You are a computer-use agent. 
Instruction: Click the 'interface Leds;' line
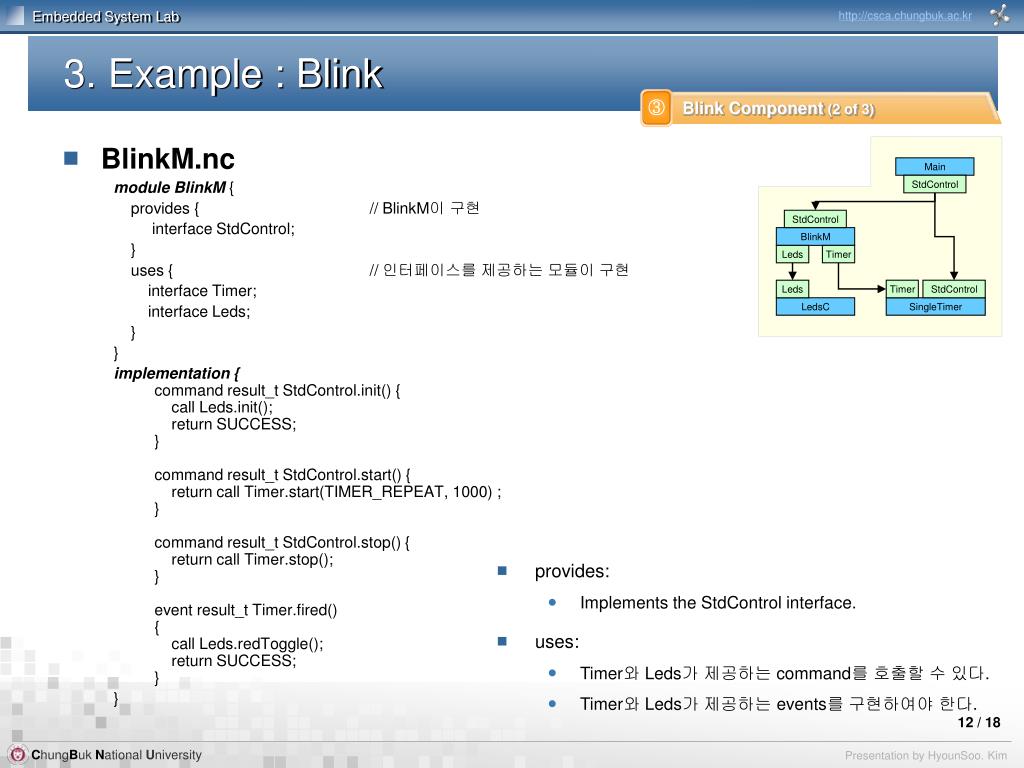(199, 312)
